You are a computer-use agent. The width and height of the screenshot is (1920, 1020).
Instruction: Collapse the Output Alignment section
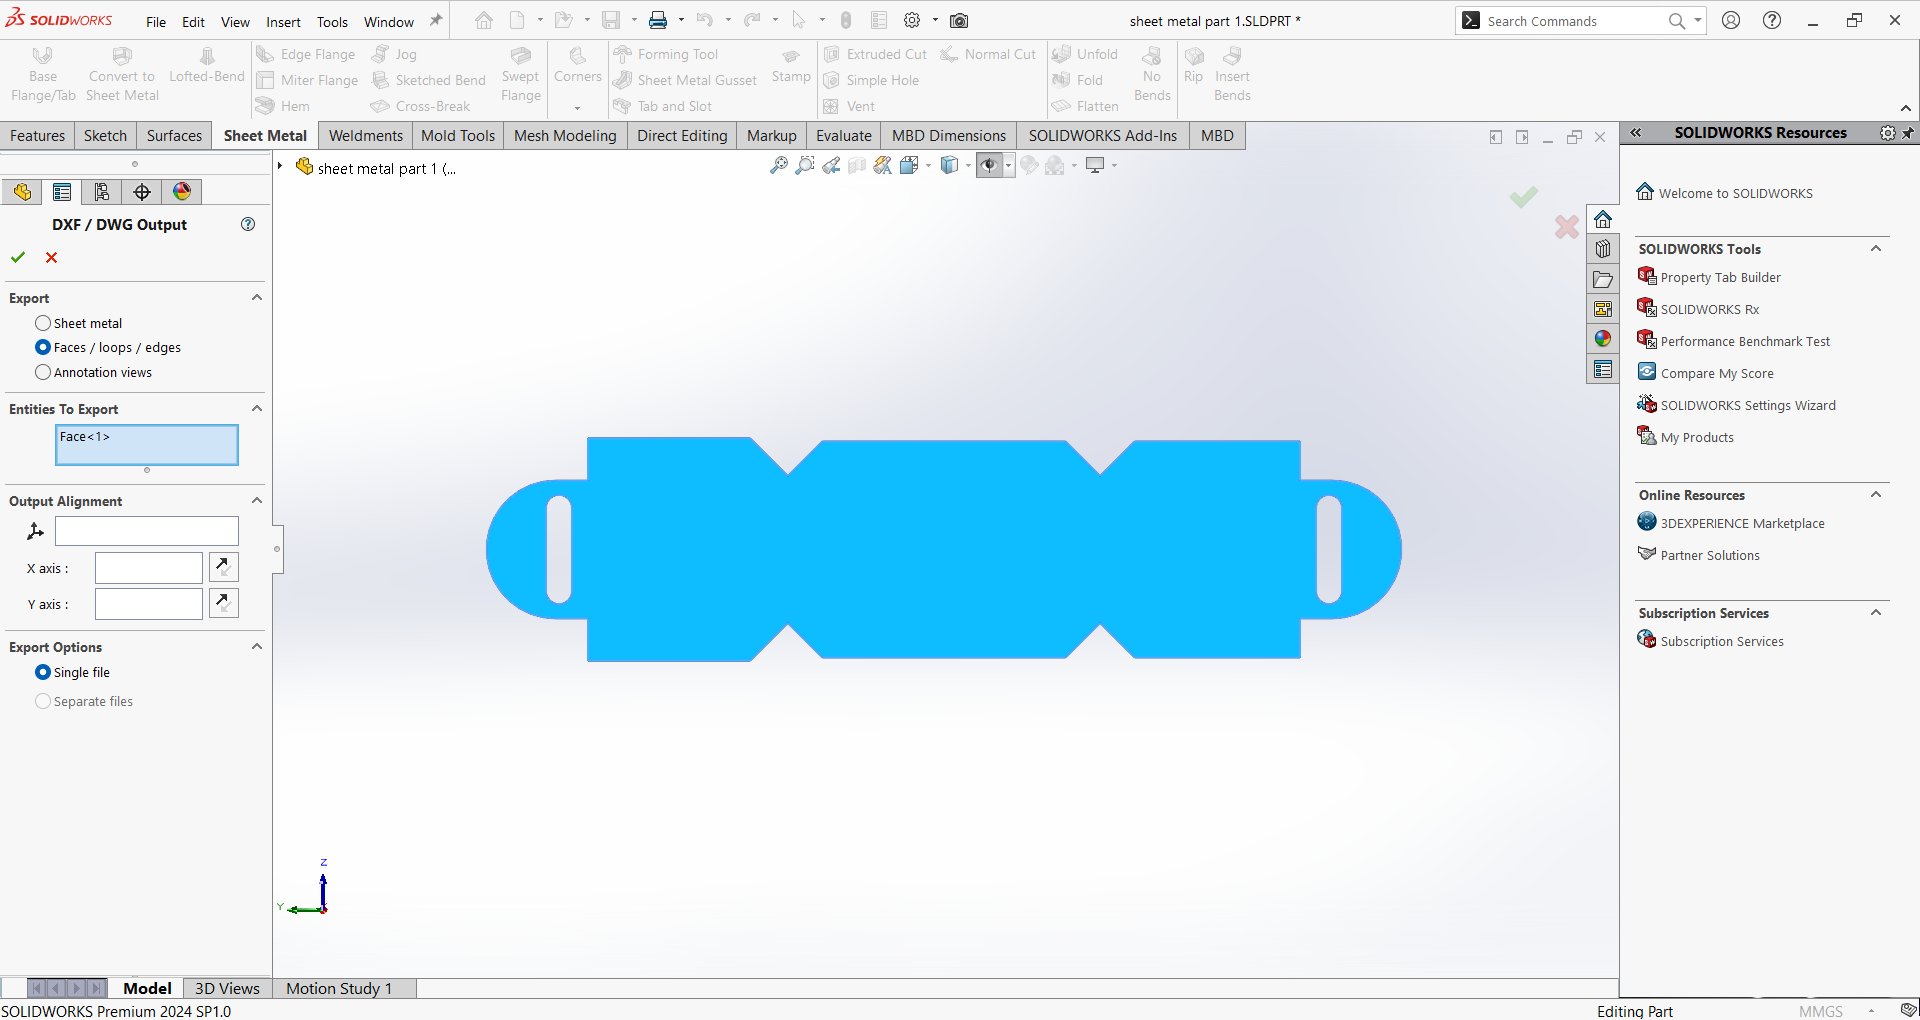coord(257,501)
